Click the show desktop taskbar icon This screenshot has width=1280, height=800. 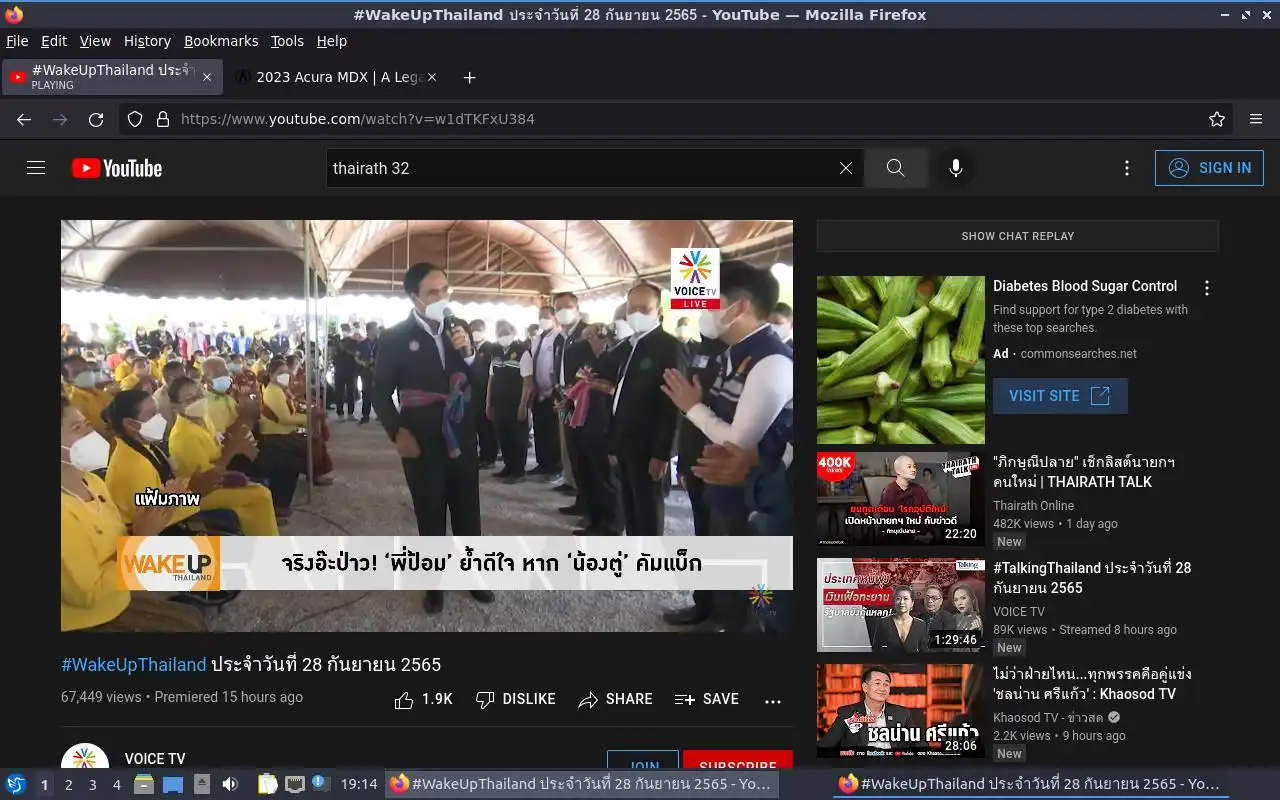point(173,784)
